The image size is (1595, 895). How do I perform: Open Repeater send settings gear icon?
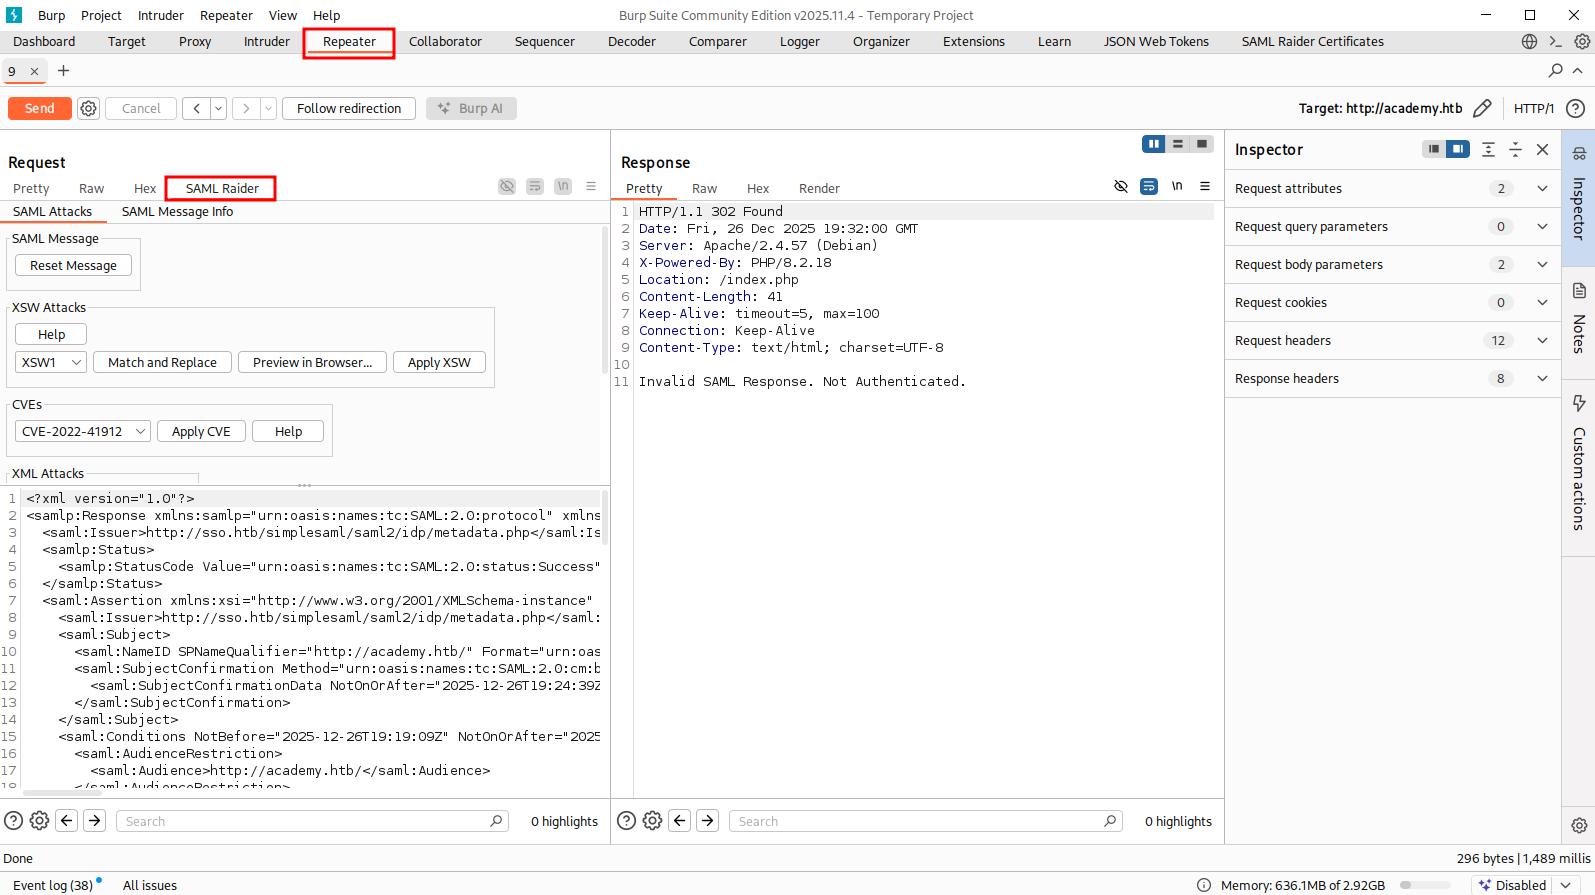tap(89, 108)
